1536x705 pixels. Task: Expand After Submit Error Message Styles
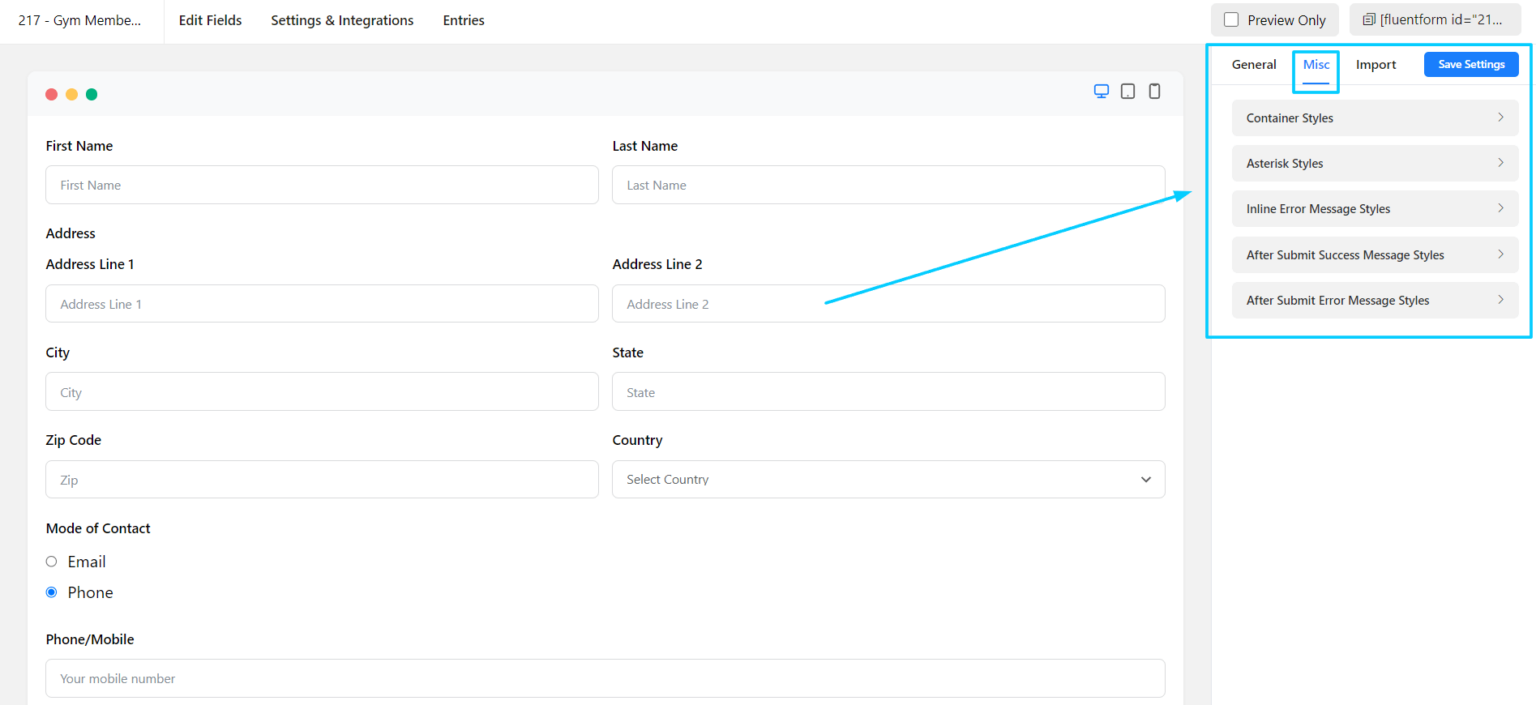point(1374,300)
